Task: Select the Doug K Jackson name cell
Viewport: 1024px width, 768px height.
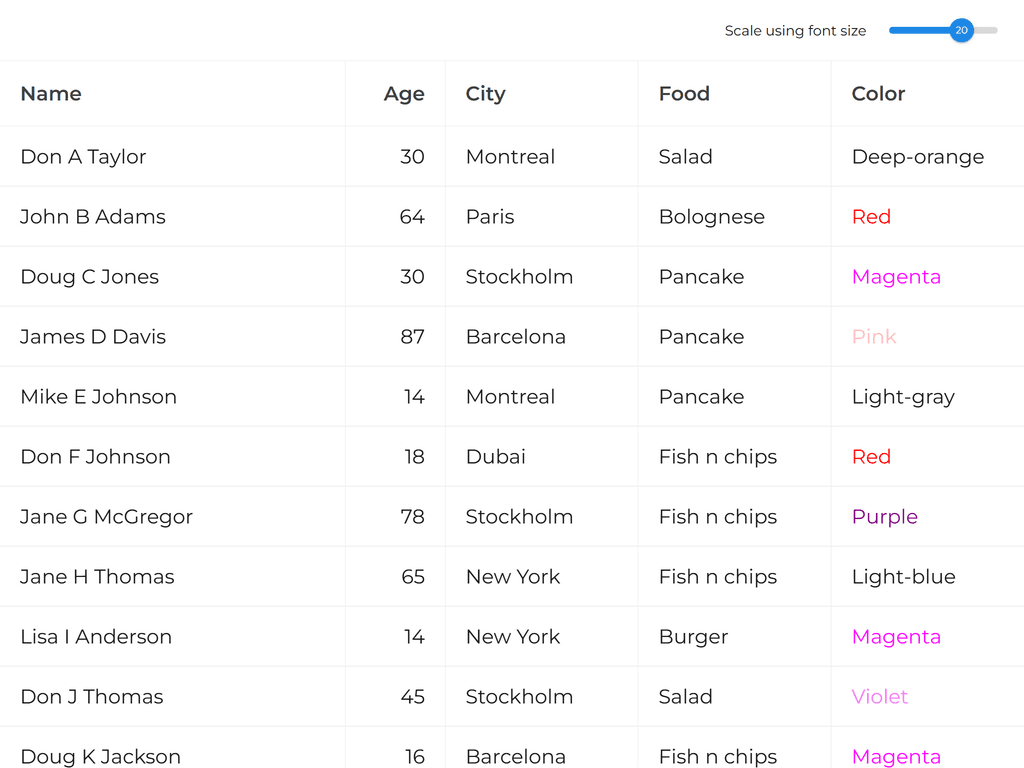Action: coord(100,756)
